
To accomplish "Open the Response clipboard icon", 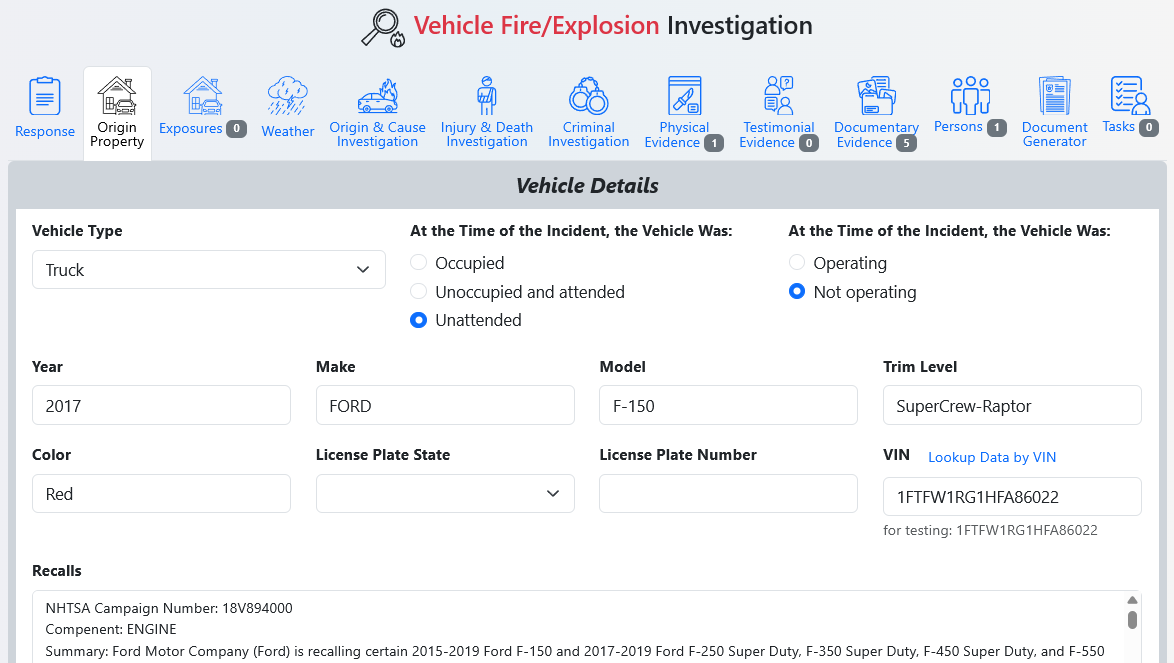I will (45, 96).
